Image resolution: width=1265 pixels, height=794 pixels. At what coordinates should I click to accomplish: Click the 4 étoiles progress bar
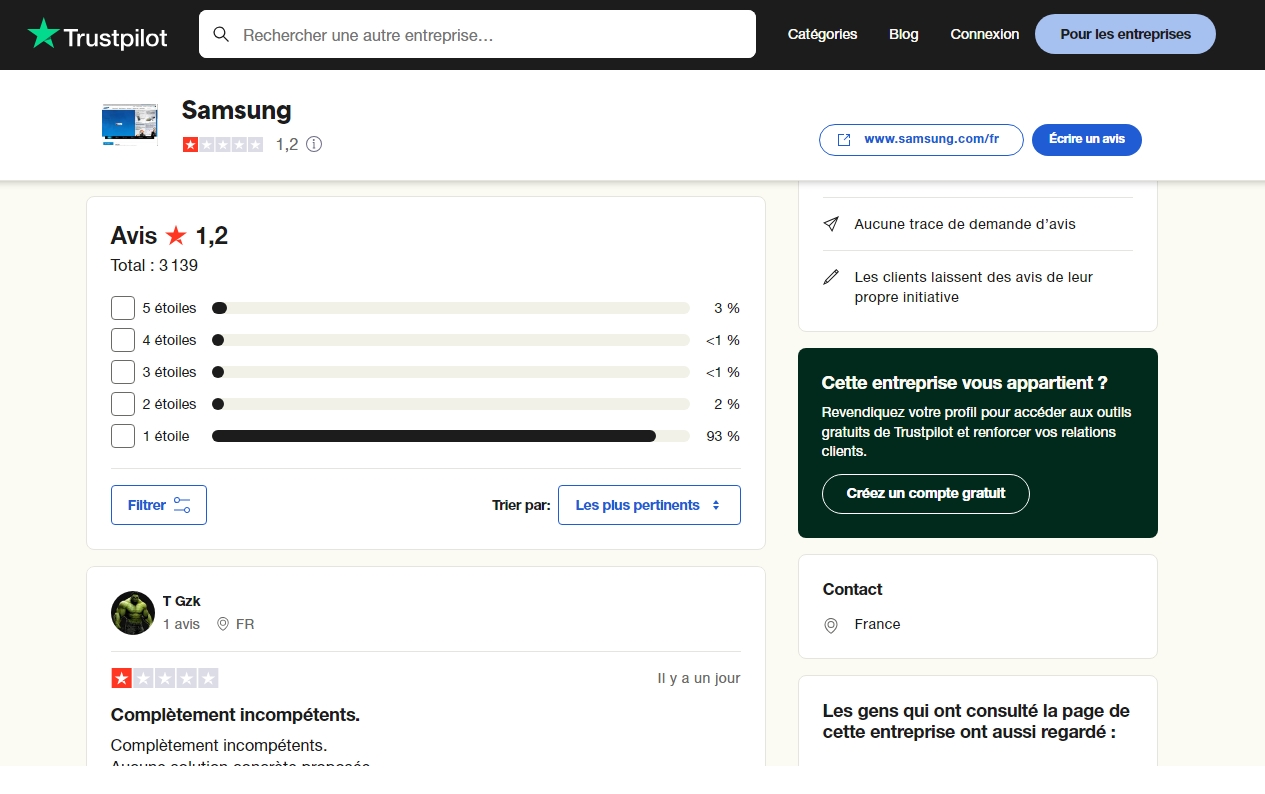[451, 340]
